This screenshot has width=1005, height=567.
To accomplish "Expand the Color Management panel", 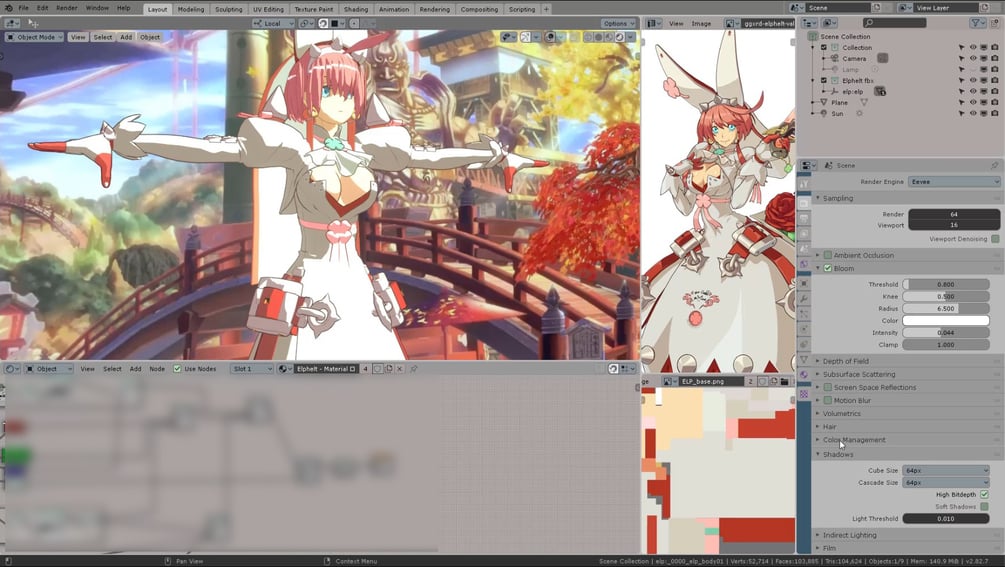I will tap(854, 440).
